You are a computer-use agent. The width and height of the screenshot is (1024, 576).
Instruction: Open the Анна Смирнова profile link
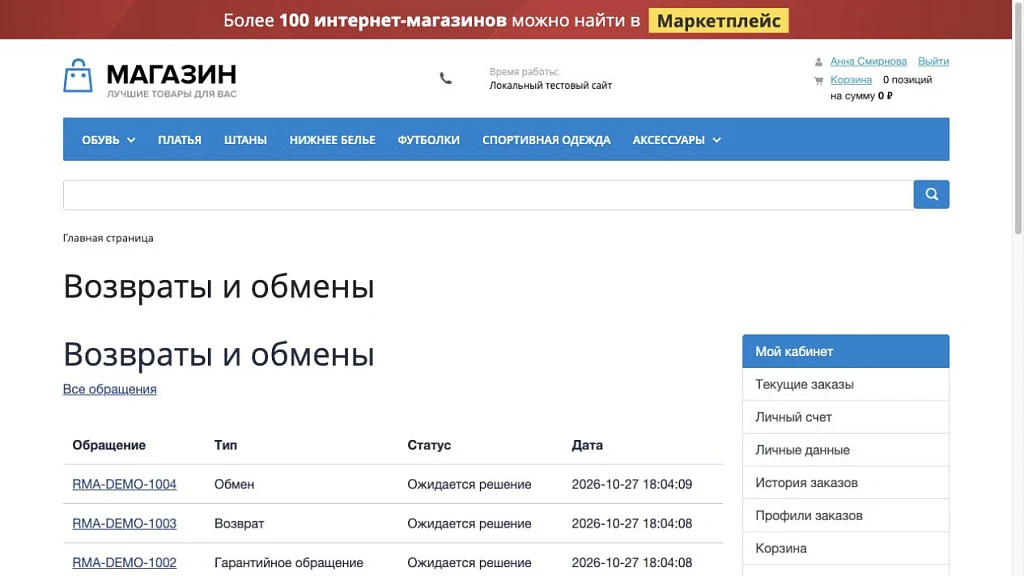pyautogui.click(x=869, y=61)
